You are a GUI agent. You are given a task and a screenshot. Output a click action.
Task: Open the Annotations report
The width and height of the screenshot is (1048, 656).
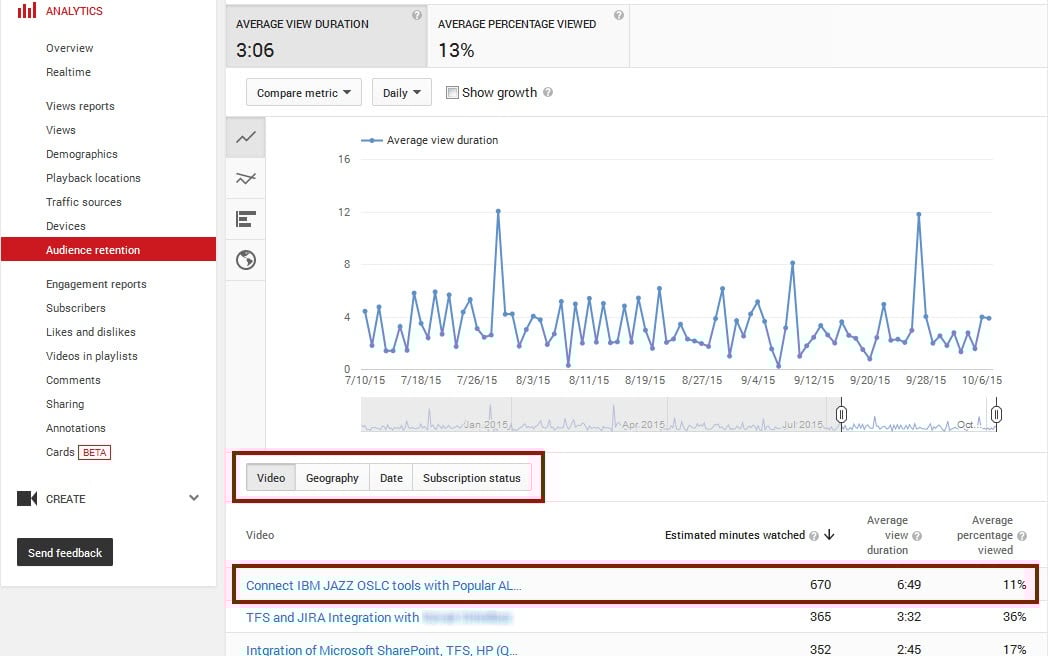click(x=76, y=429)
